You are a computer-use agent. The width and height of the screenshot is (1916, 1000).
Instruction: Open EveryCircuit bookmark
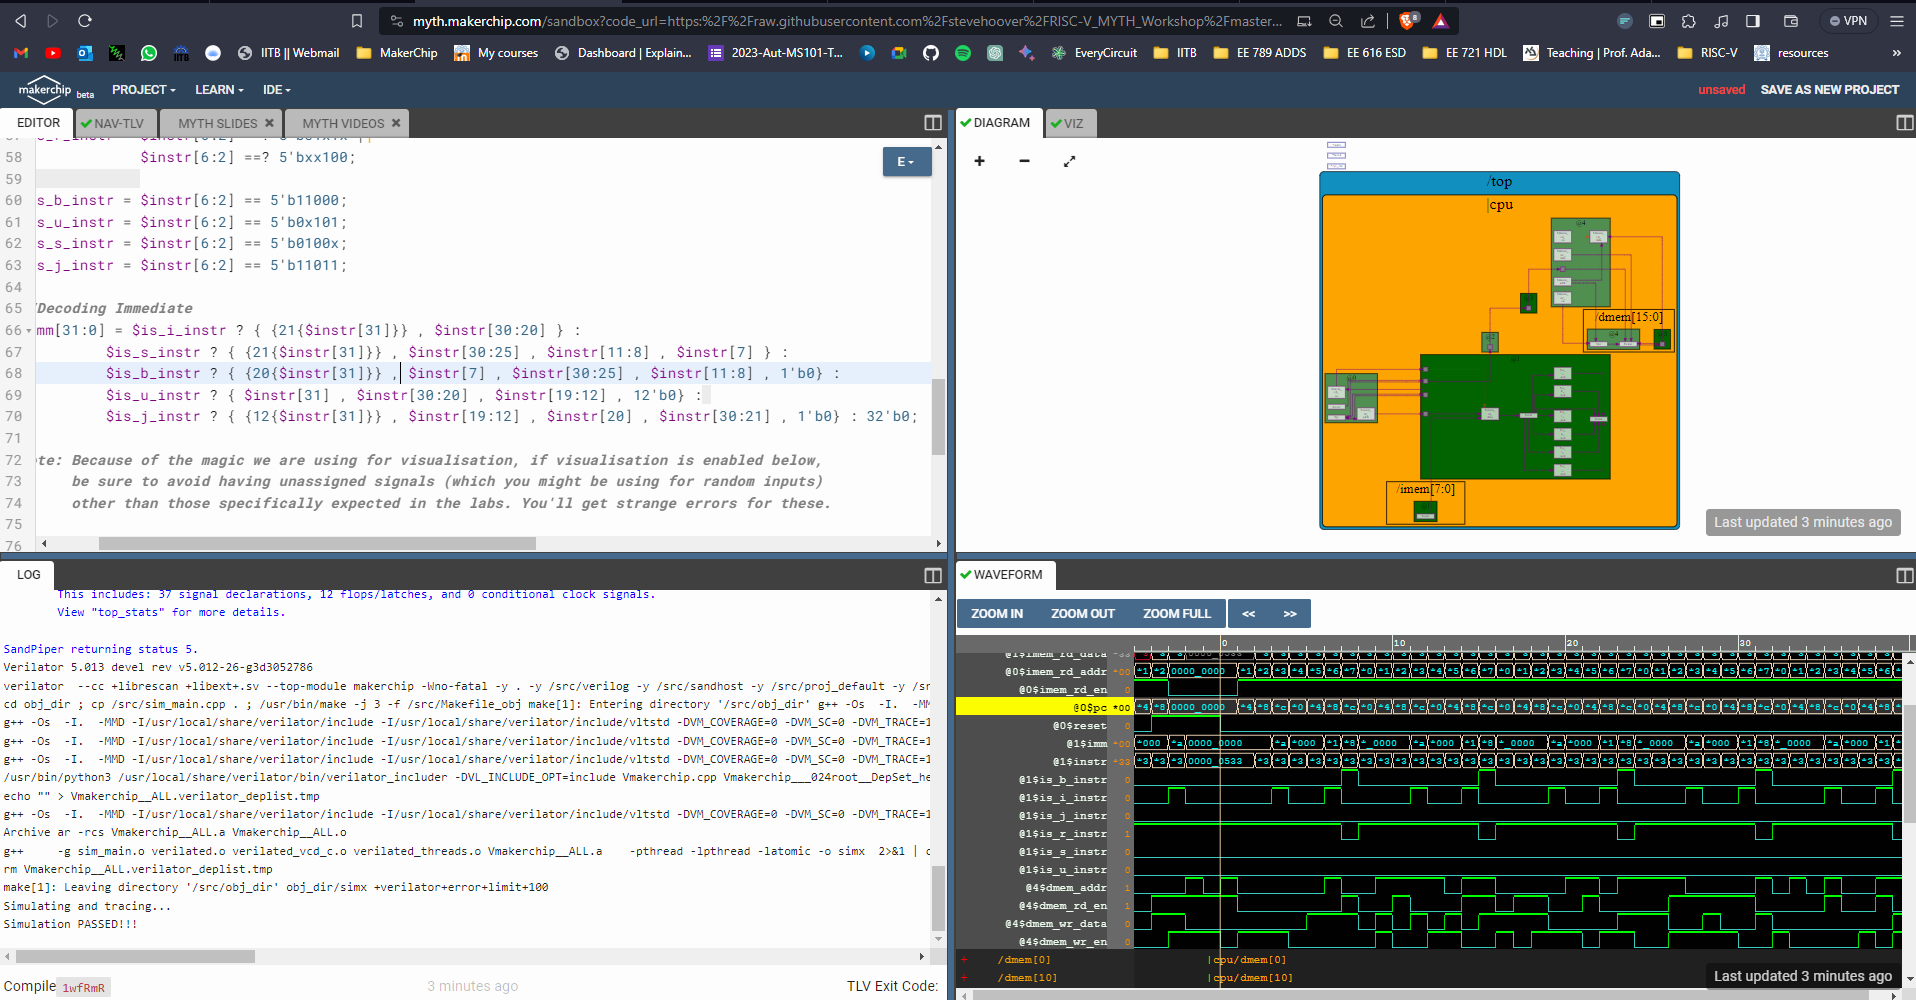(x=1094, y=53)
